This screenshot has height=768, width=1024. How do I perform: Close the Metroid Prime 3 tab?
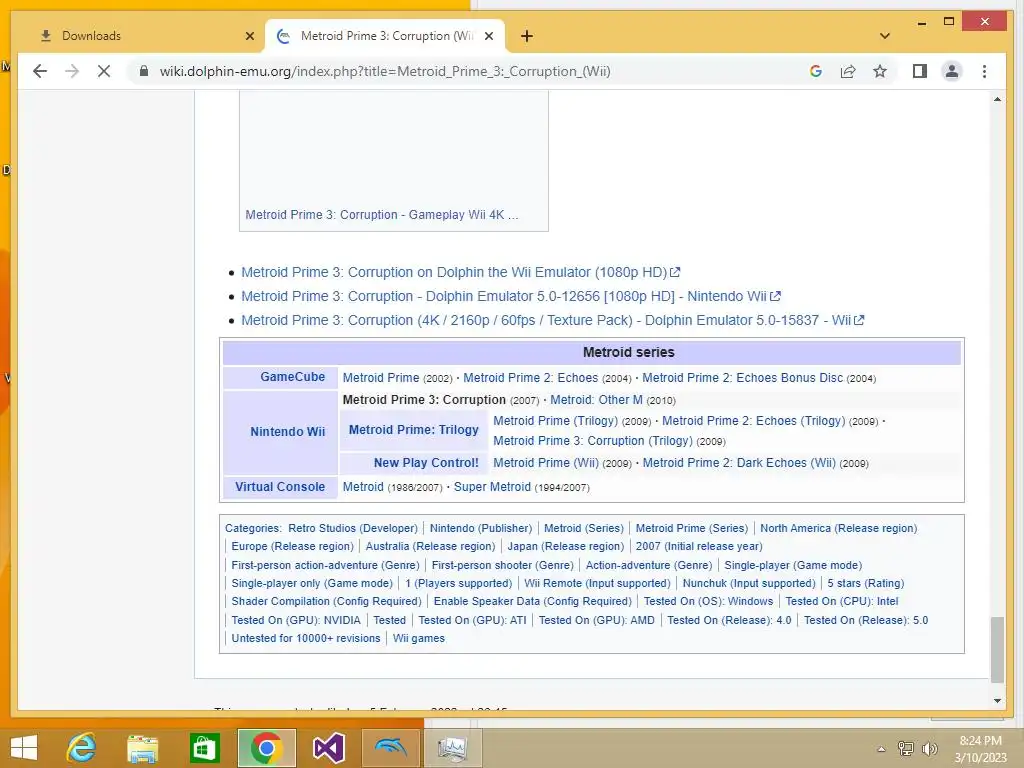coord(488,36)
